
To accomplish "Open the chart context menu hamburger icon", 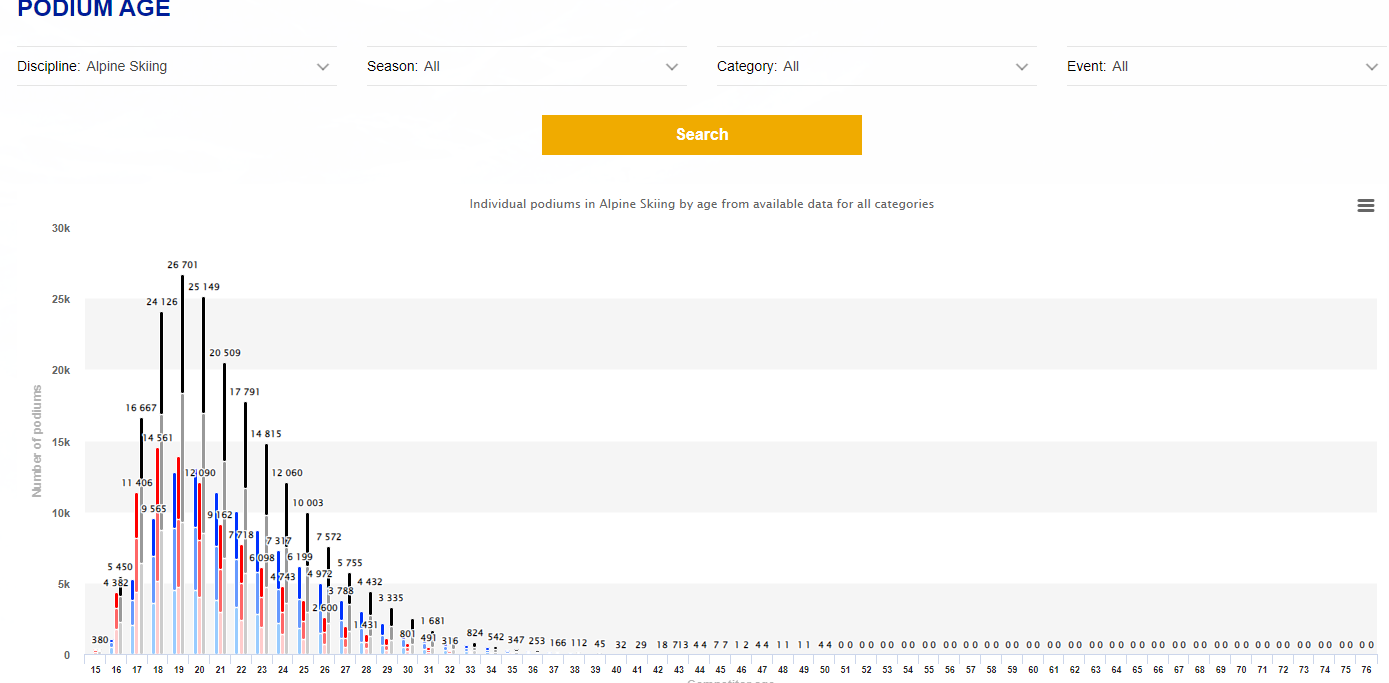I will pos(1365,205).
